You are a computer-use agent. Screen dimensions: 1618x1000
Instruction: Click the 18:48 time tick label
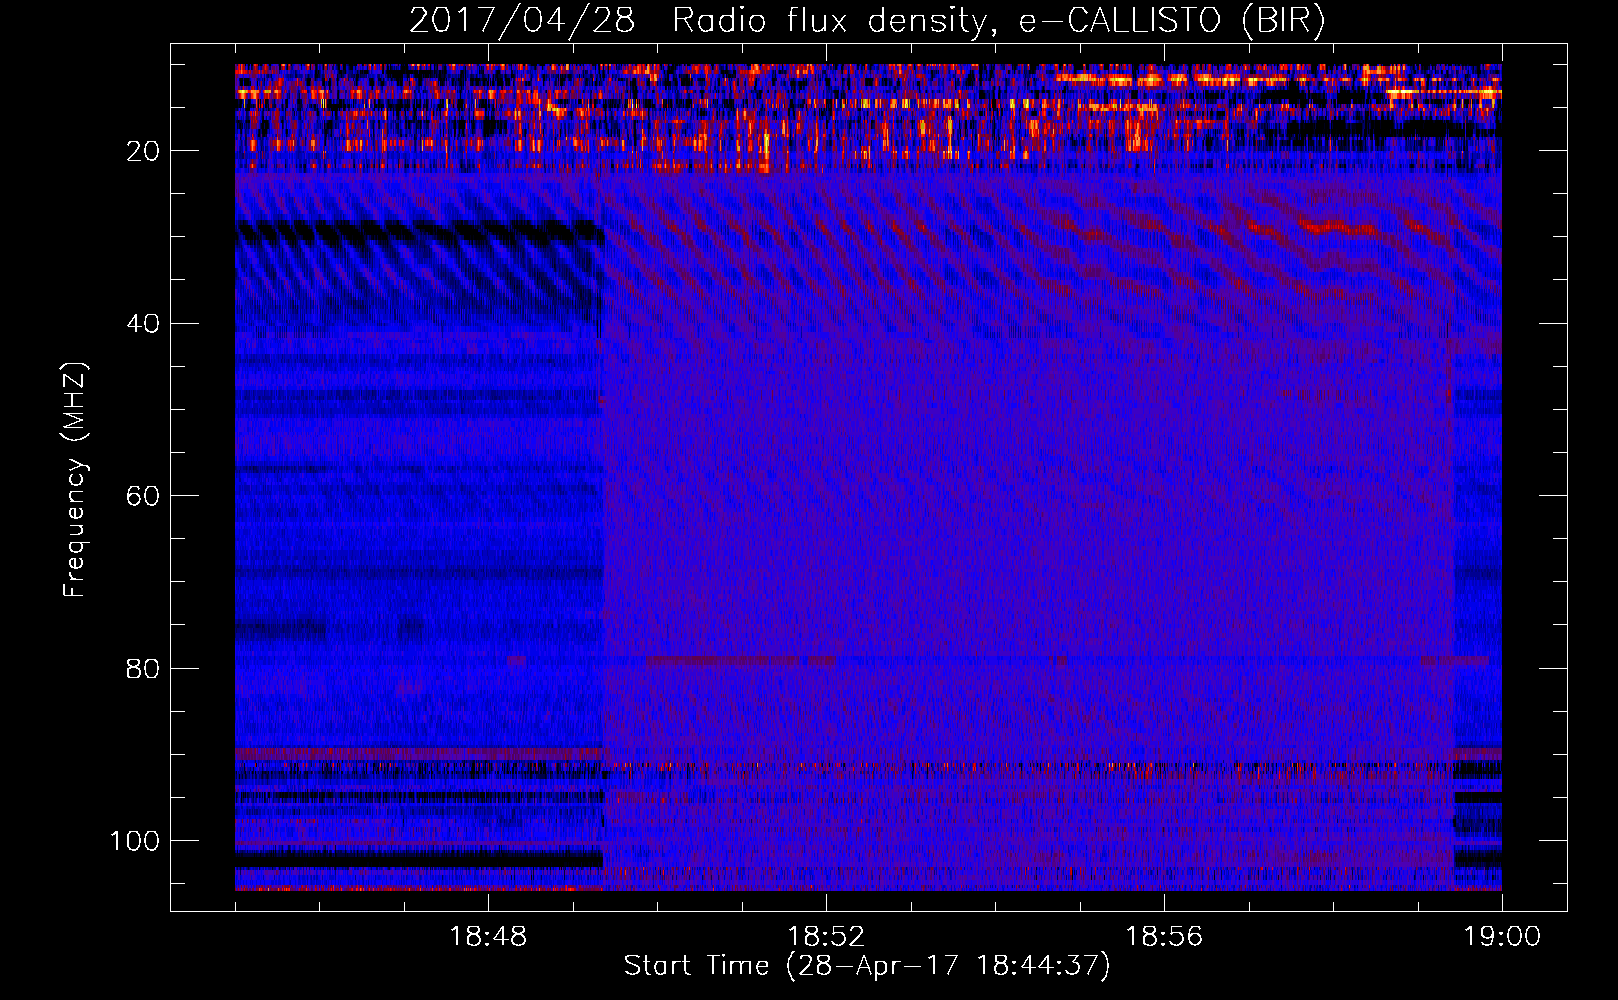pyautogui.click(x=488, y=937)
